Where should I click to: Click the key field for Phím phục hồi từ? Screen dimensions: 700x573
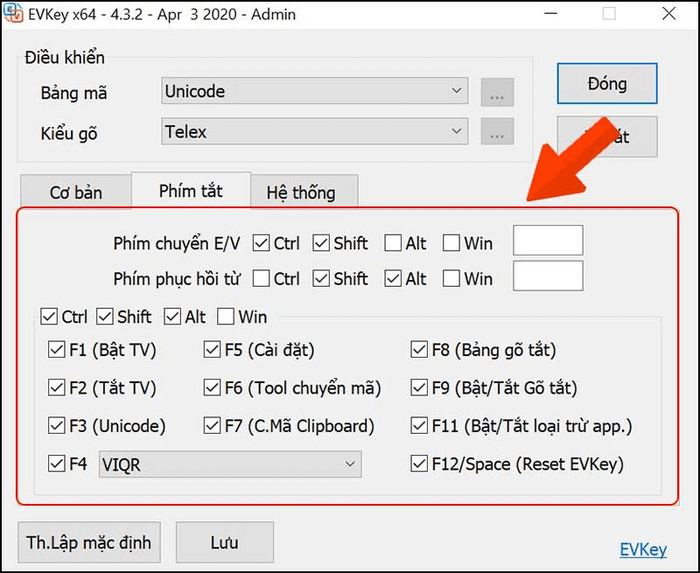[548, 276]
